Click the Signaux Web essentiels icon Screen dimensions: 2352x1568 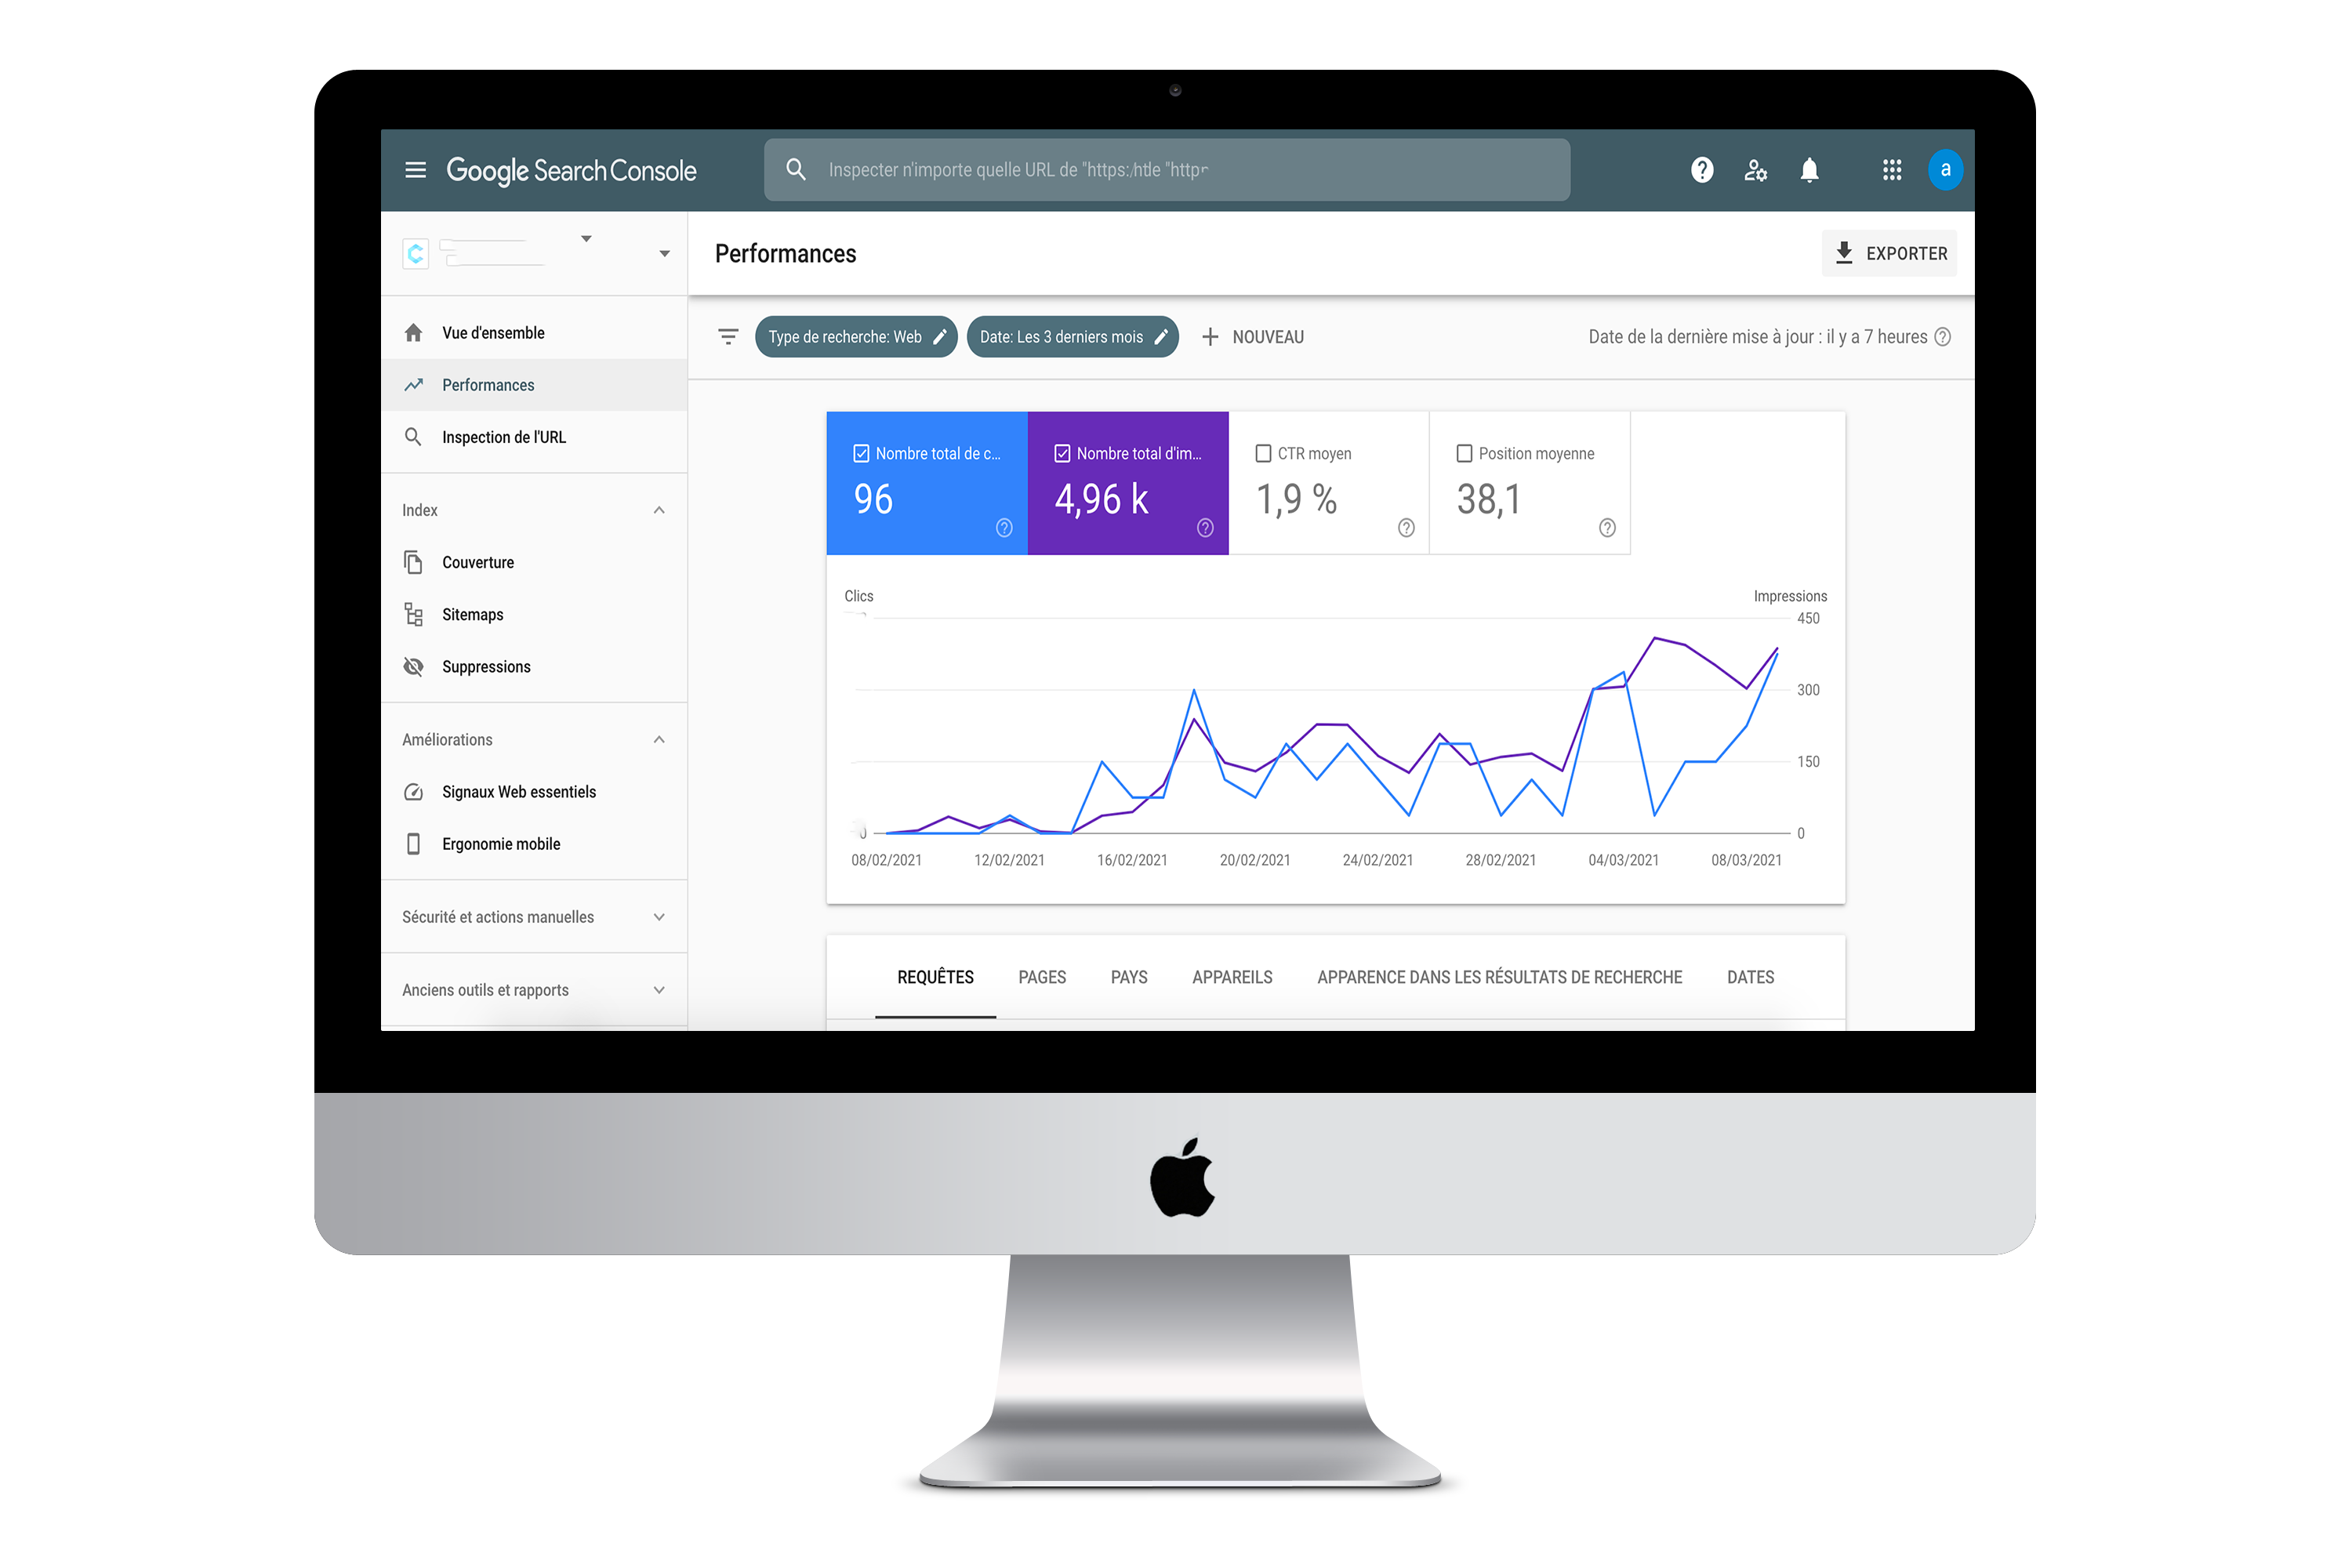coord(415,791)
